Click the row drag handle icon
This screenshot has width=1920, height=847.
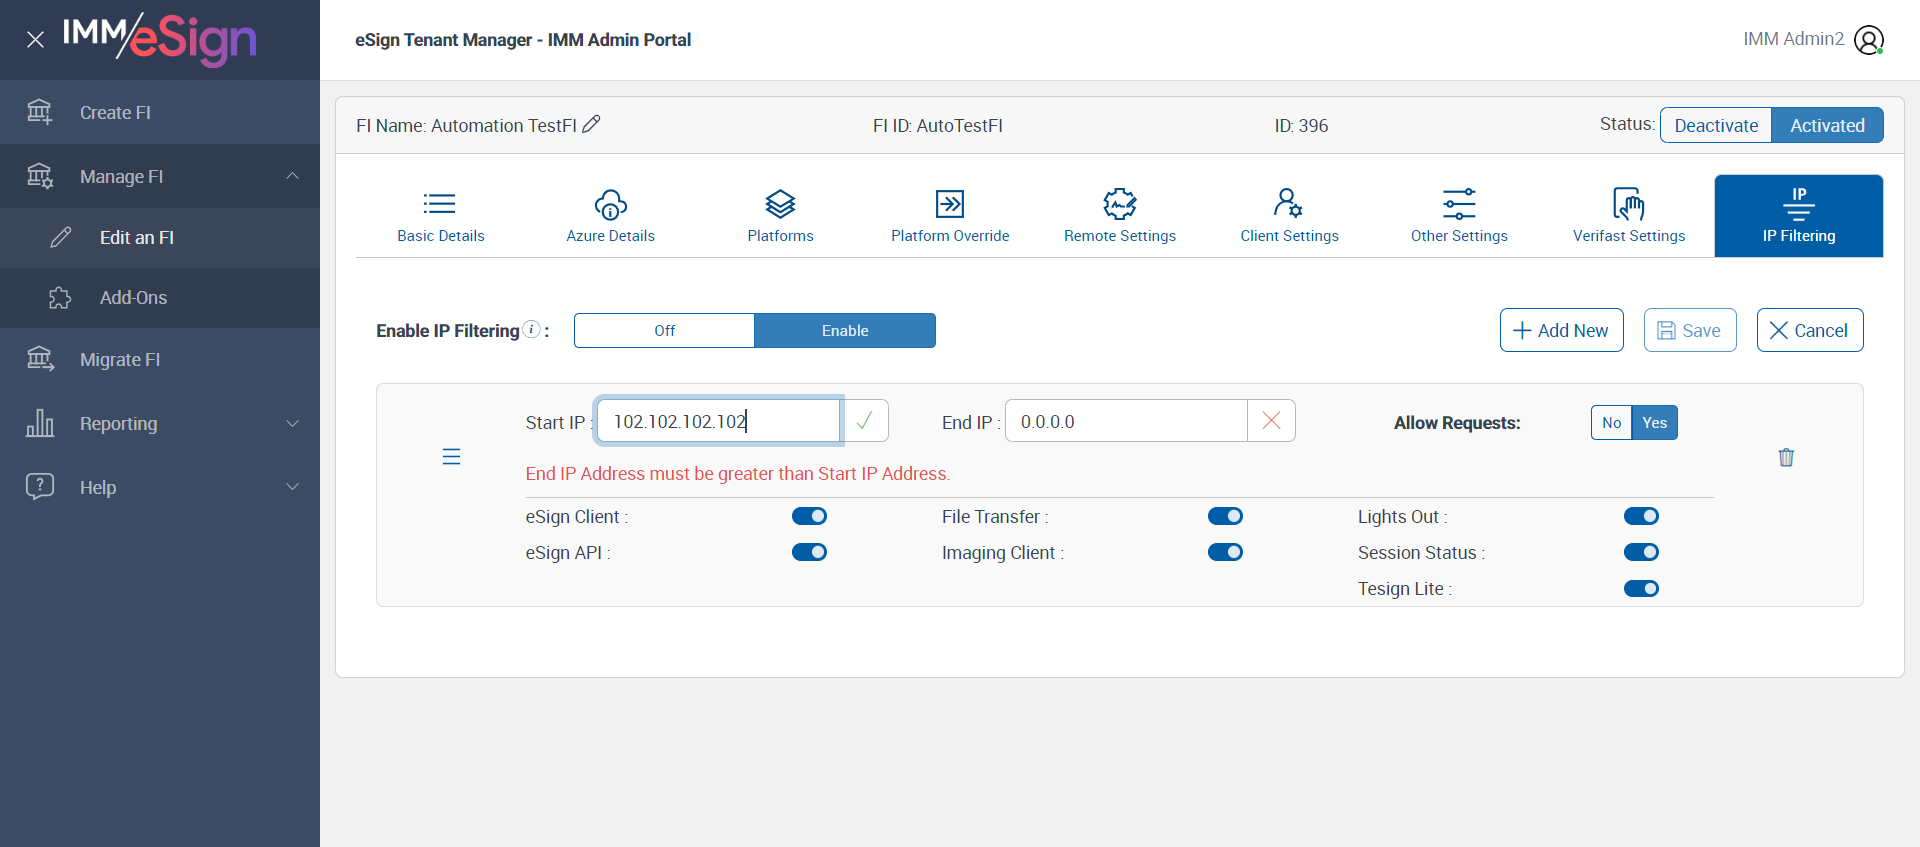point(451,457)
